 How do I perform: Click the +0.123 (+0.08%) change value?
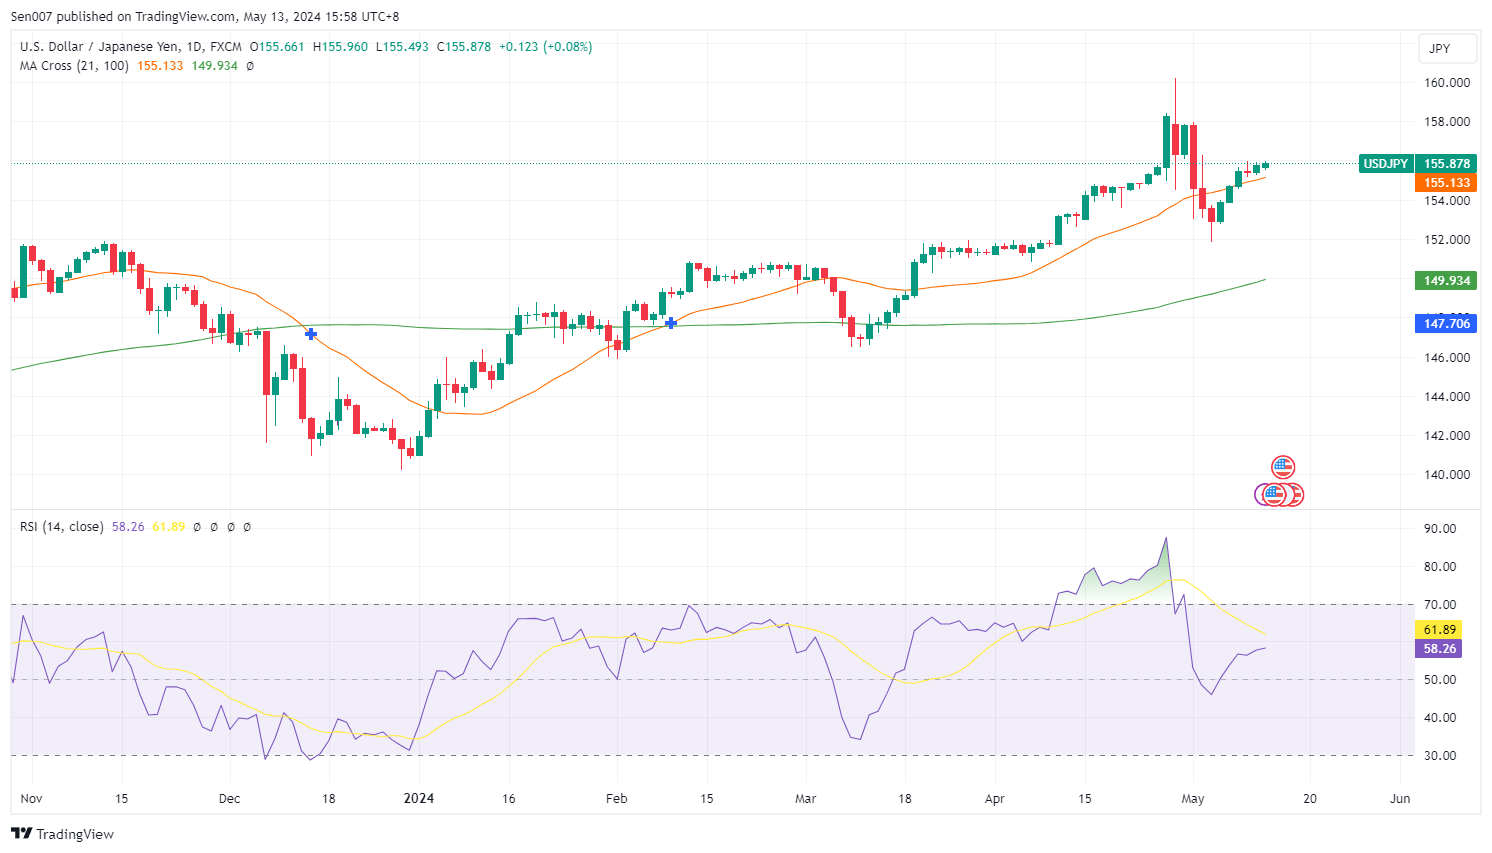pos(546,47)
